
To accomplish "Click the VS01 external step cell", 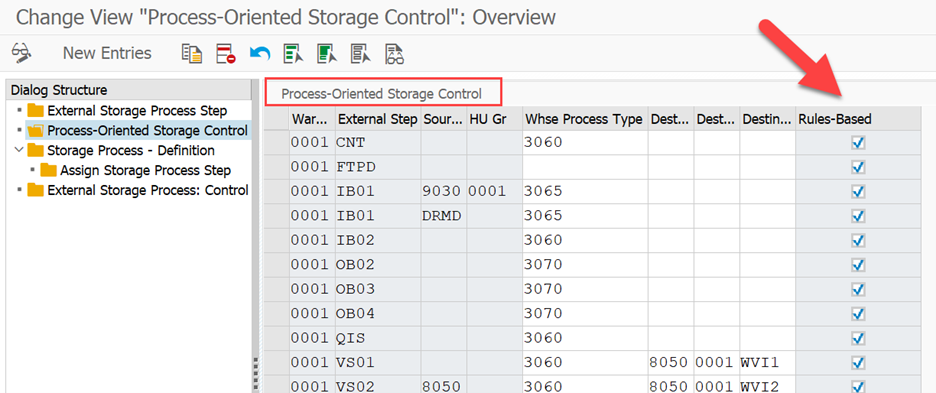I will pyautogui.click(x=378, y=363).
